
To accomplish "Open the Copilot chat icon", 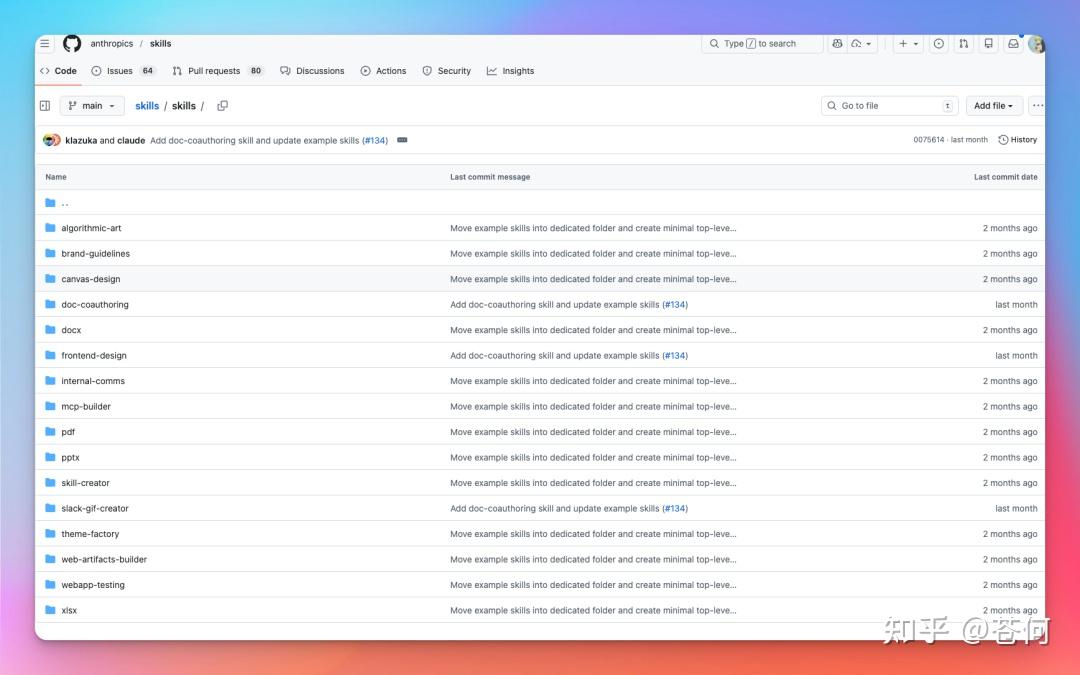I will coord(837,43).
